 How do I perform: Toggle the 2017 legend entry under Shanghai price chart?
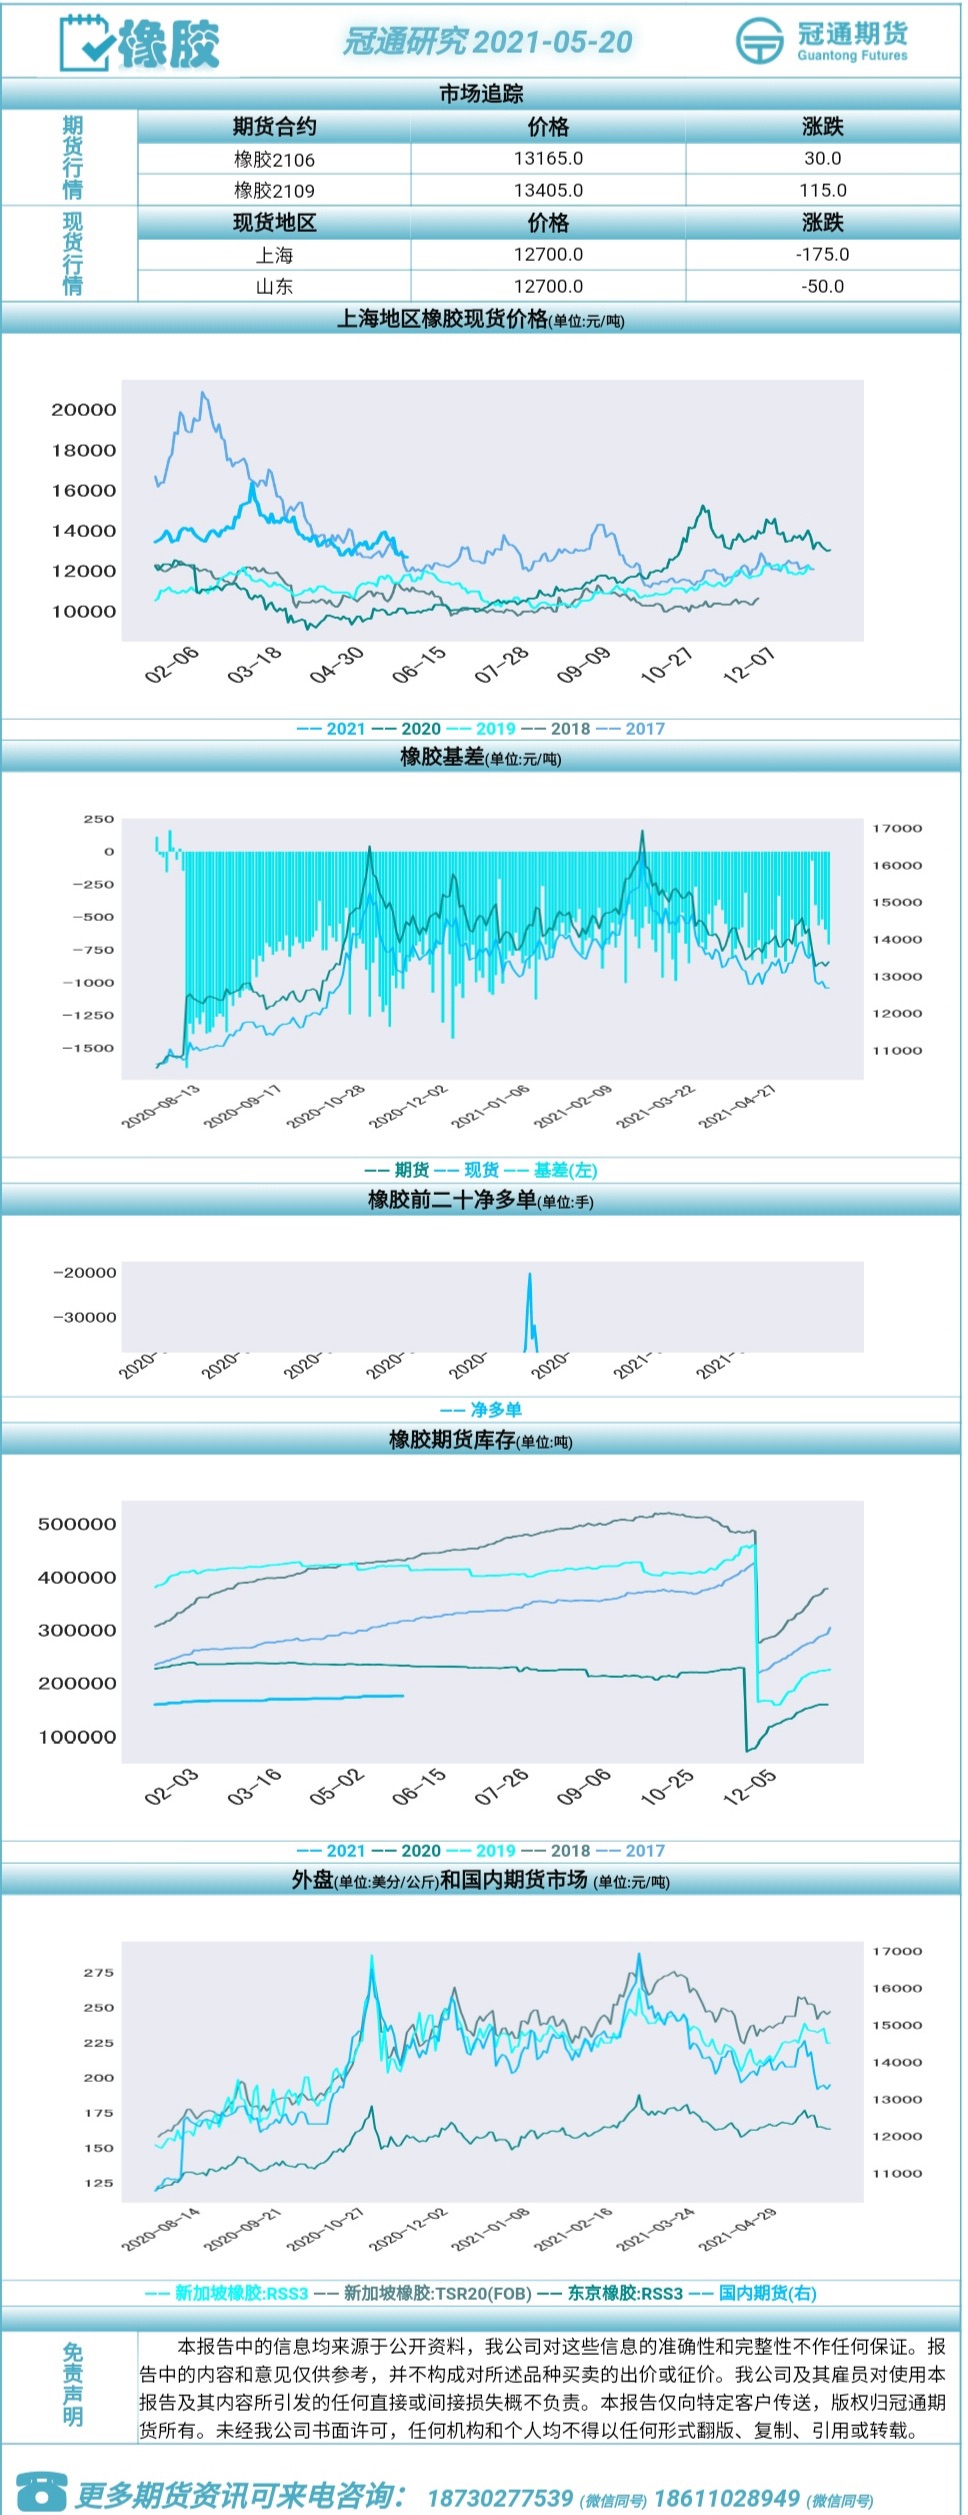631,729
